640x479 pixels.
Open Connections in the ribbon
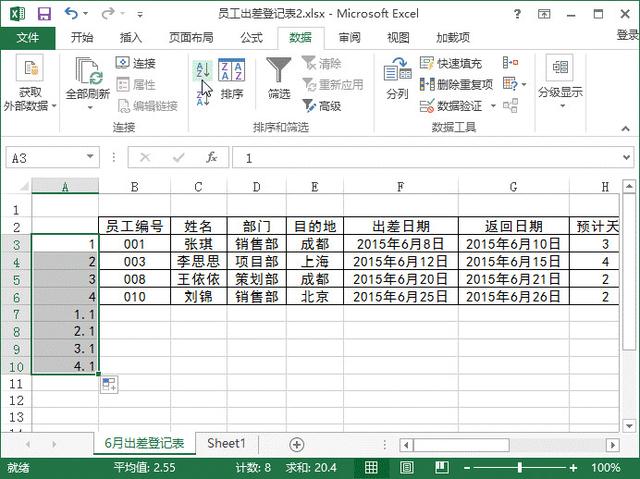[x=136, y=63]
